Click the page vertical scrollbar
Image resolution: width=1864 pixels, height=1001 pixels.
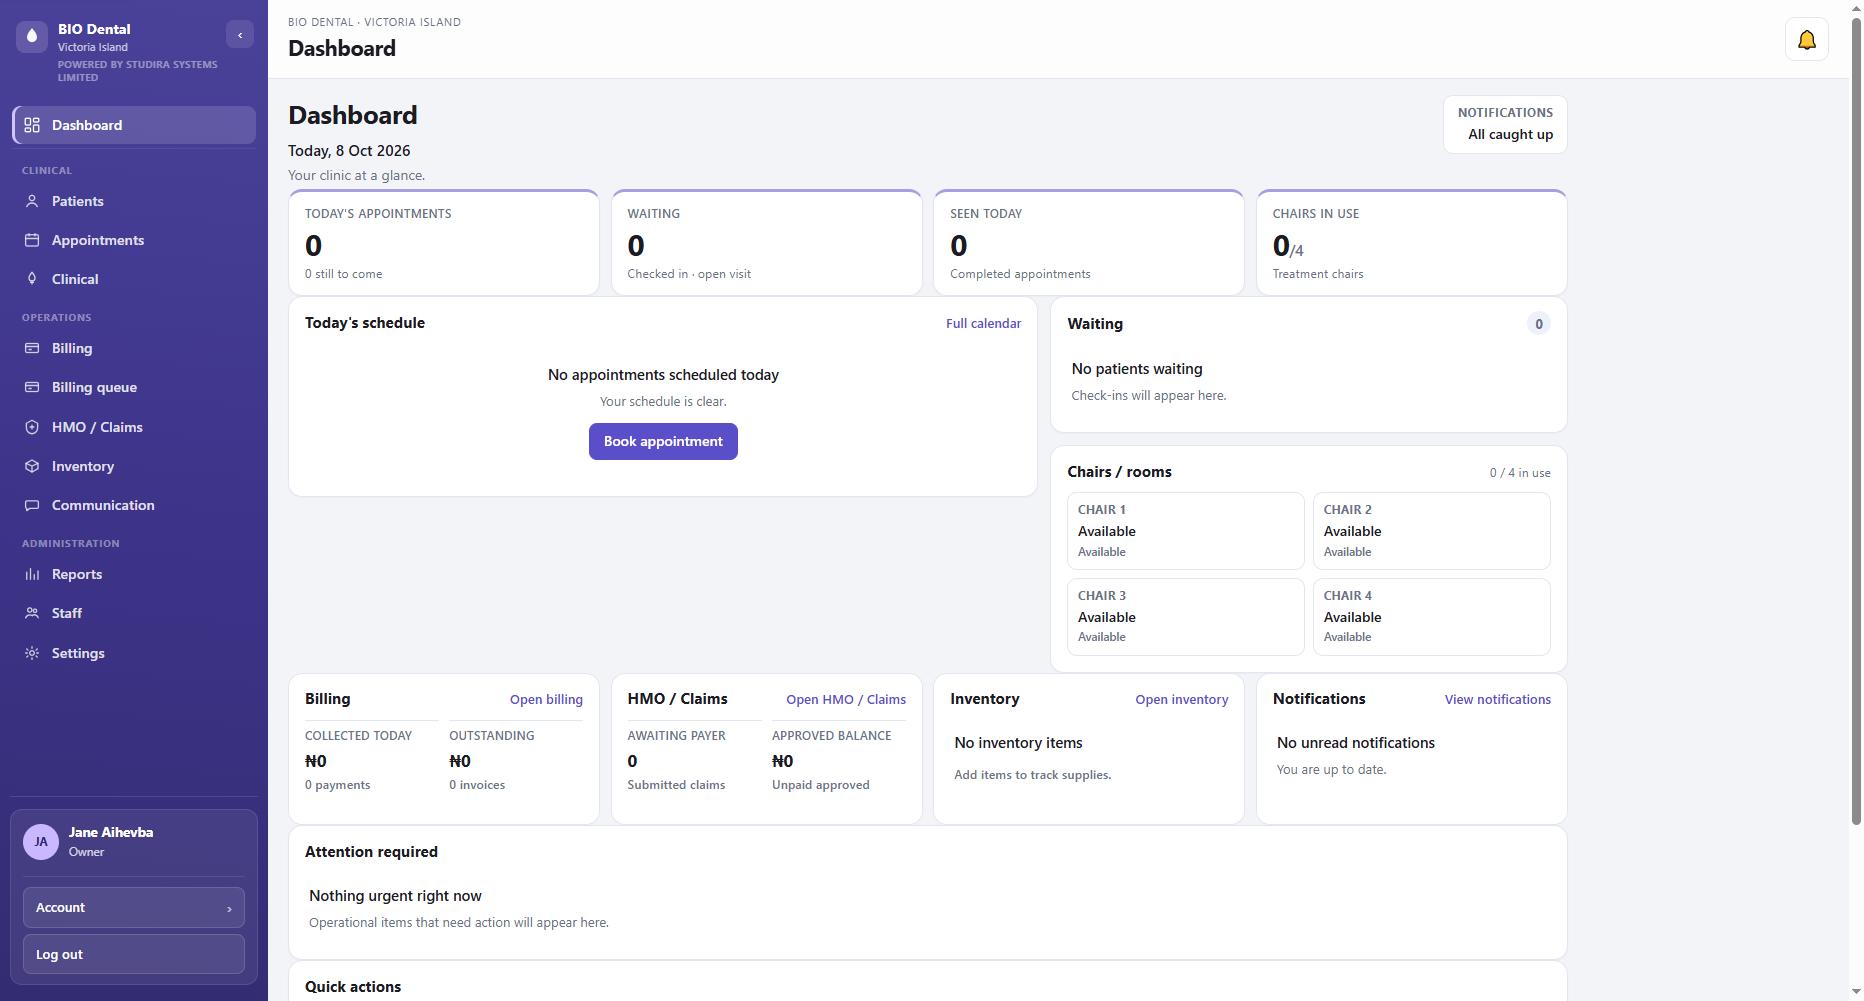coord(1857,420)
